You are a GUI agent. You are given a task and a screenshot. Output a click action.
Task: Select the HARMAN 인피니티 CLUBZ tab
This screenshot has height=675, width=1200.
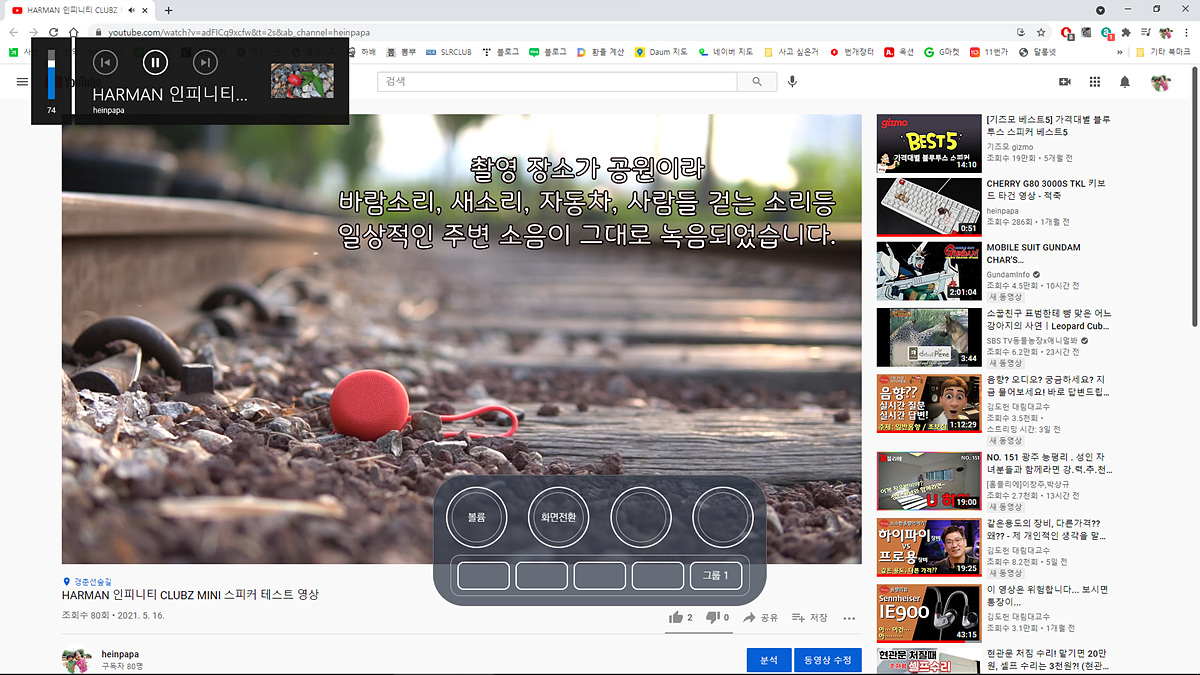78,10
